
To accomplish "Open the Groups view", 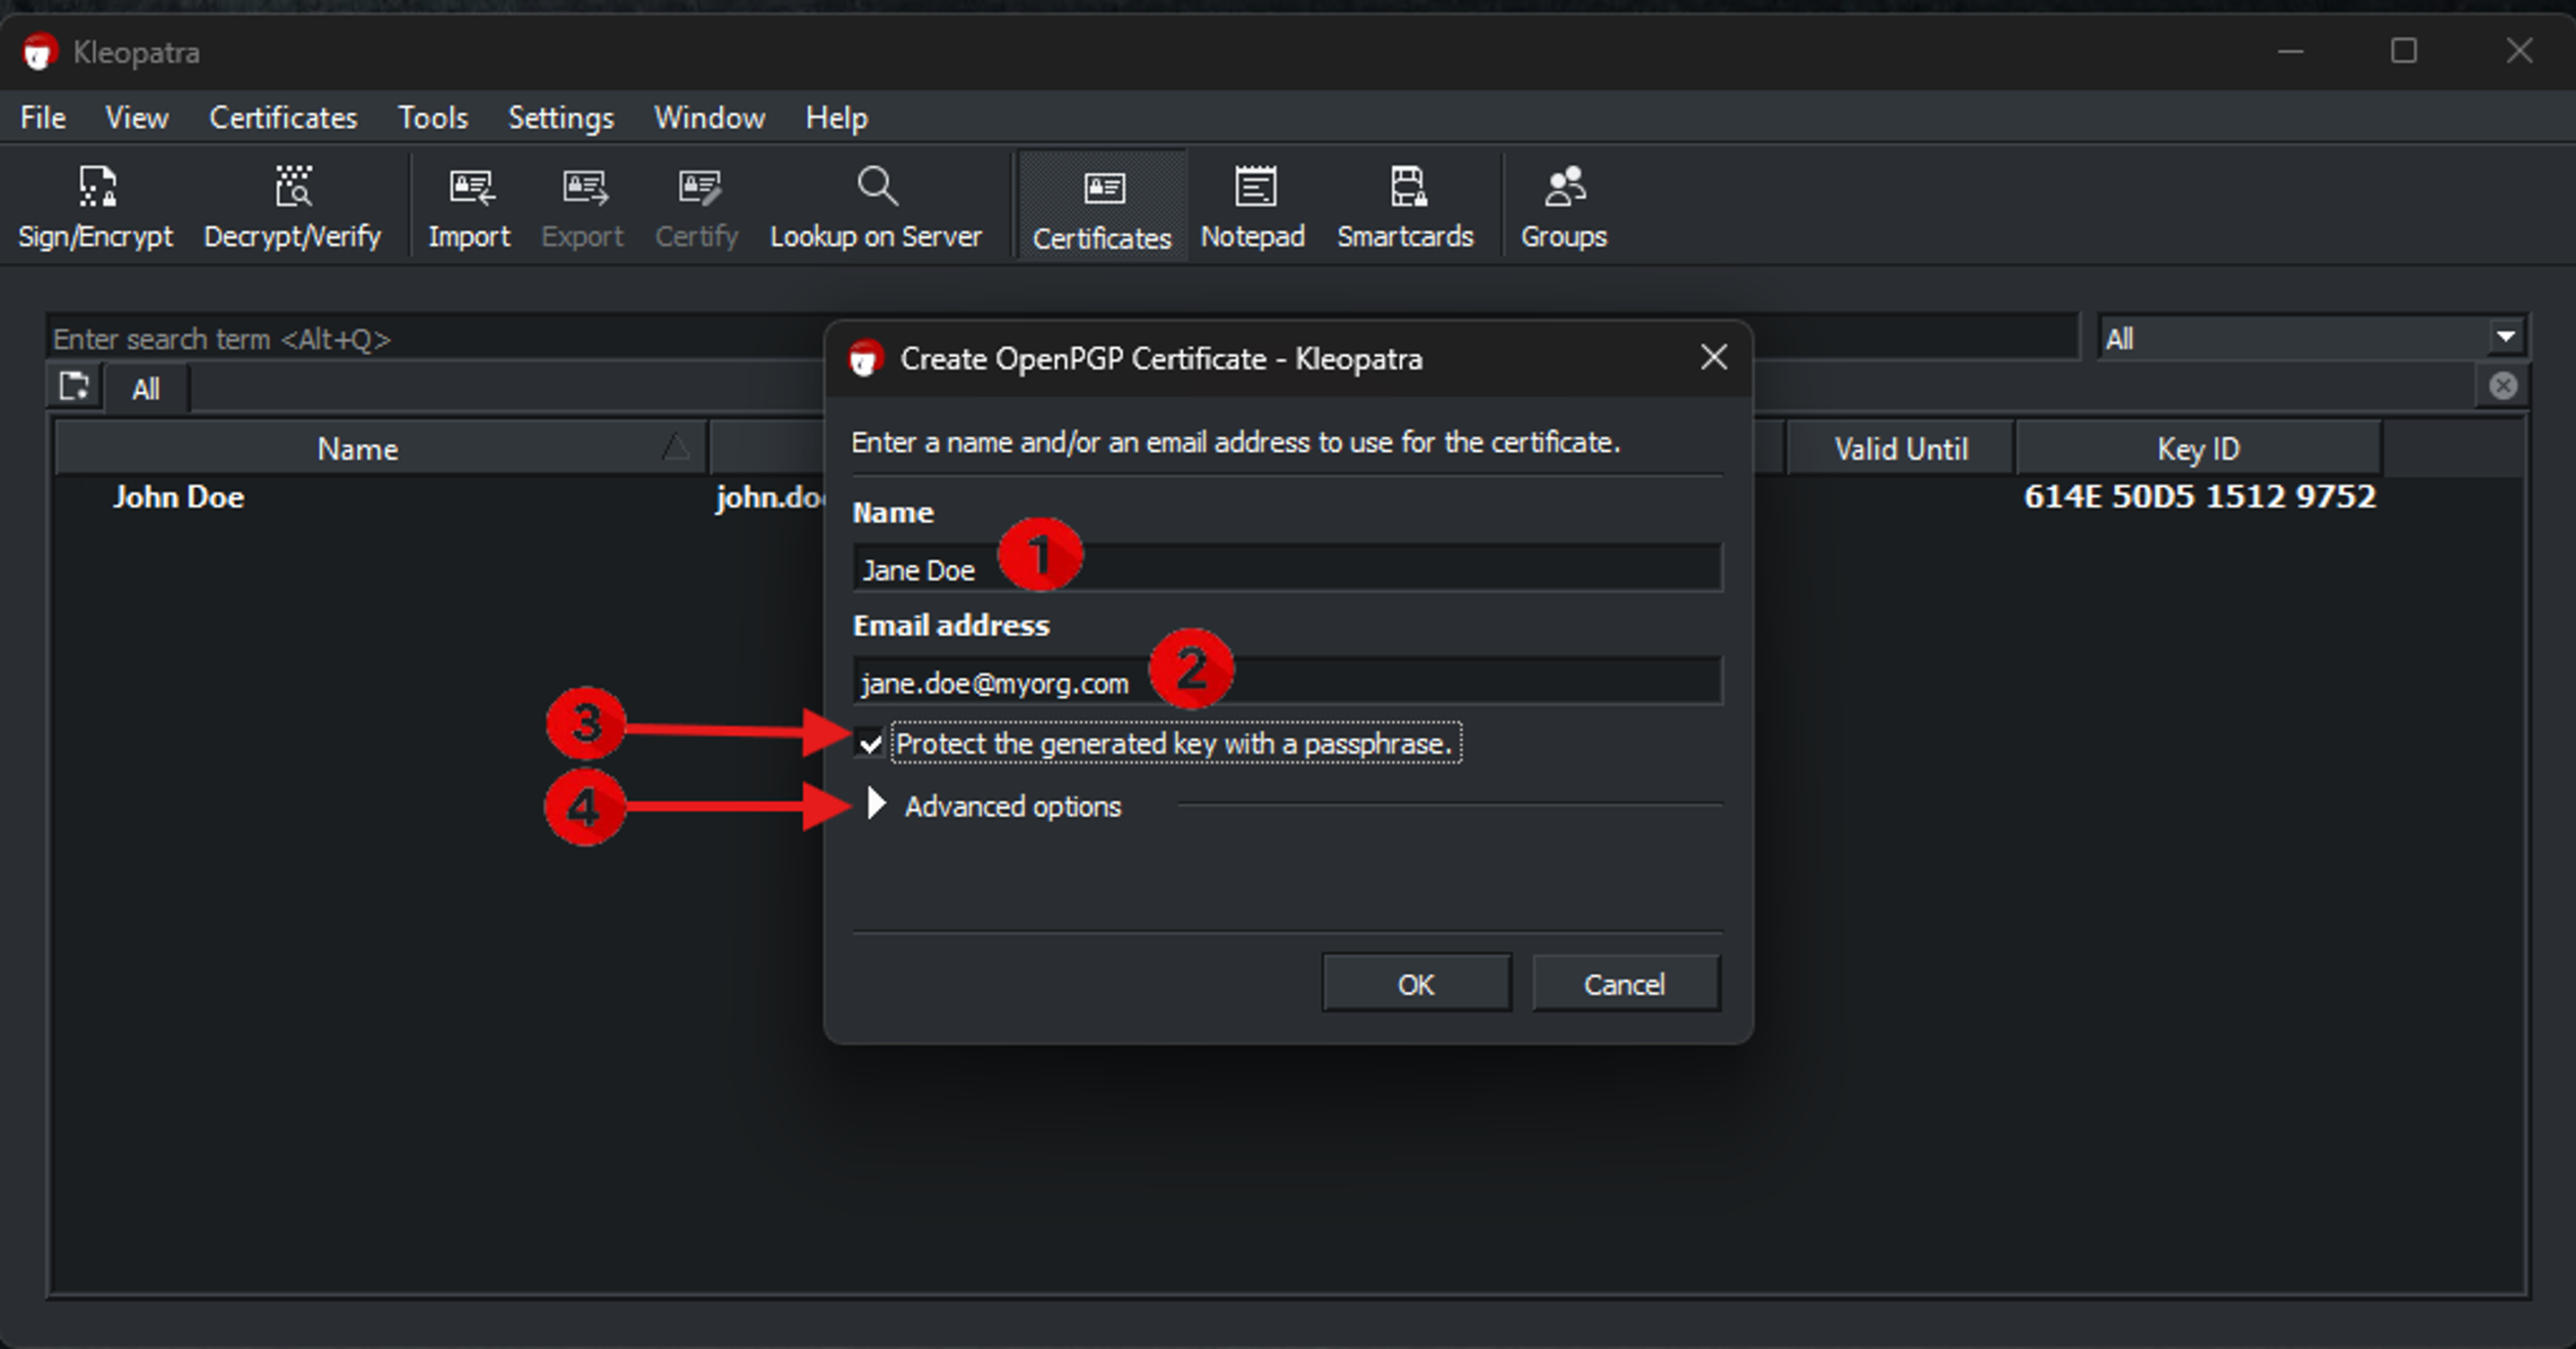I will pyautogui.click(x=1564, y=207).
